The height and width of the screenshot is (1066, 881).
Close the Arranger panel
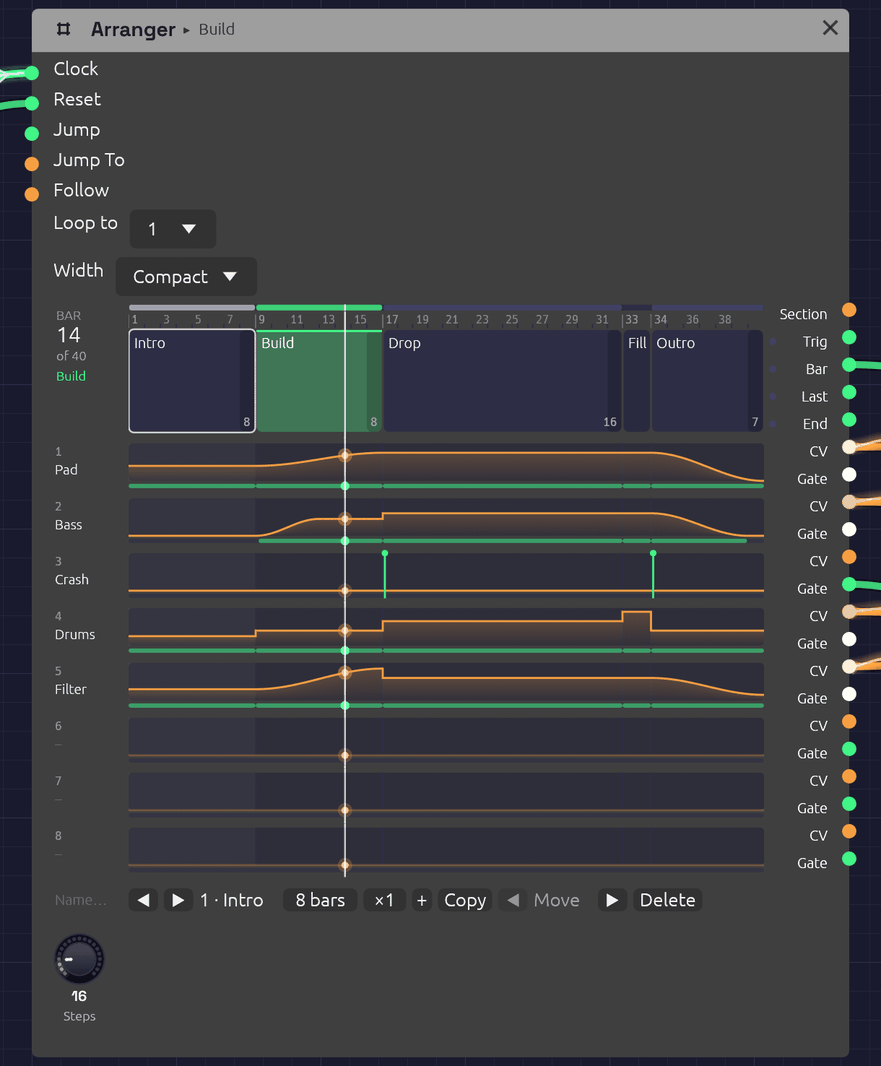pyautogui.click(x=830, y=28)
